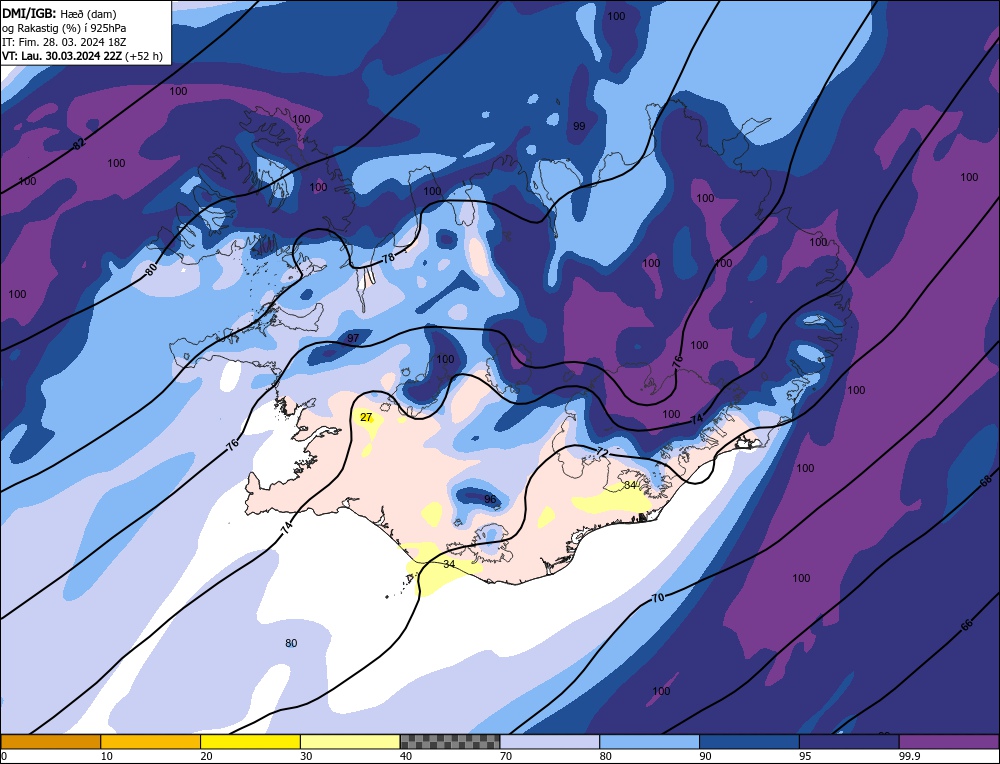The image size is (1000, 764).
Task: Click the medium blue 90–95 legend swatch
Action: 749,741
